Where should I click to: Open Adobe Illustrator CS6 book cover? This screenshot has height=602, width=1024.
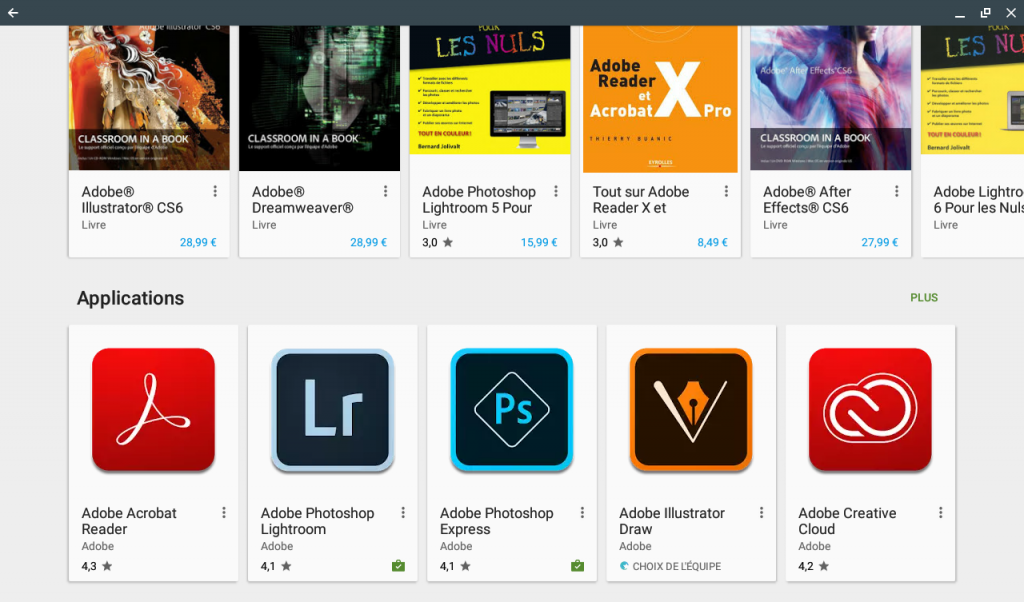[149, 98]
